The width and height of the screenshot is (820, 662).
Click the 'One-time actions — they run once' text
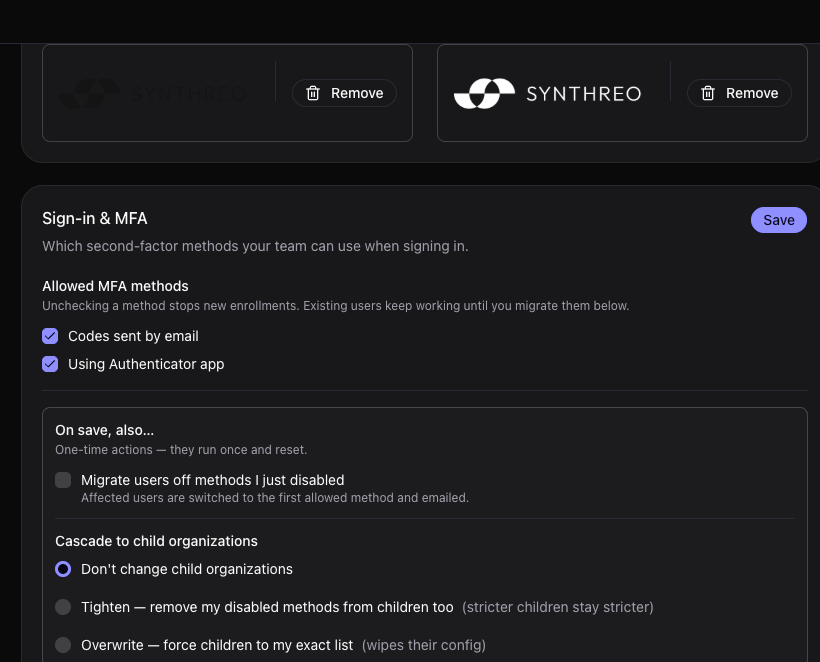181,450
